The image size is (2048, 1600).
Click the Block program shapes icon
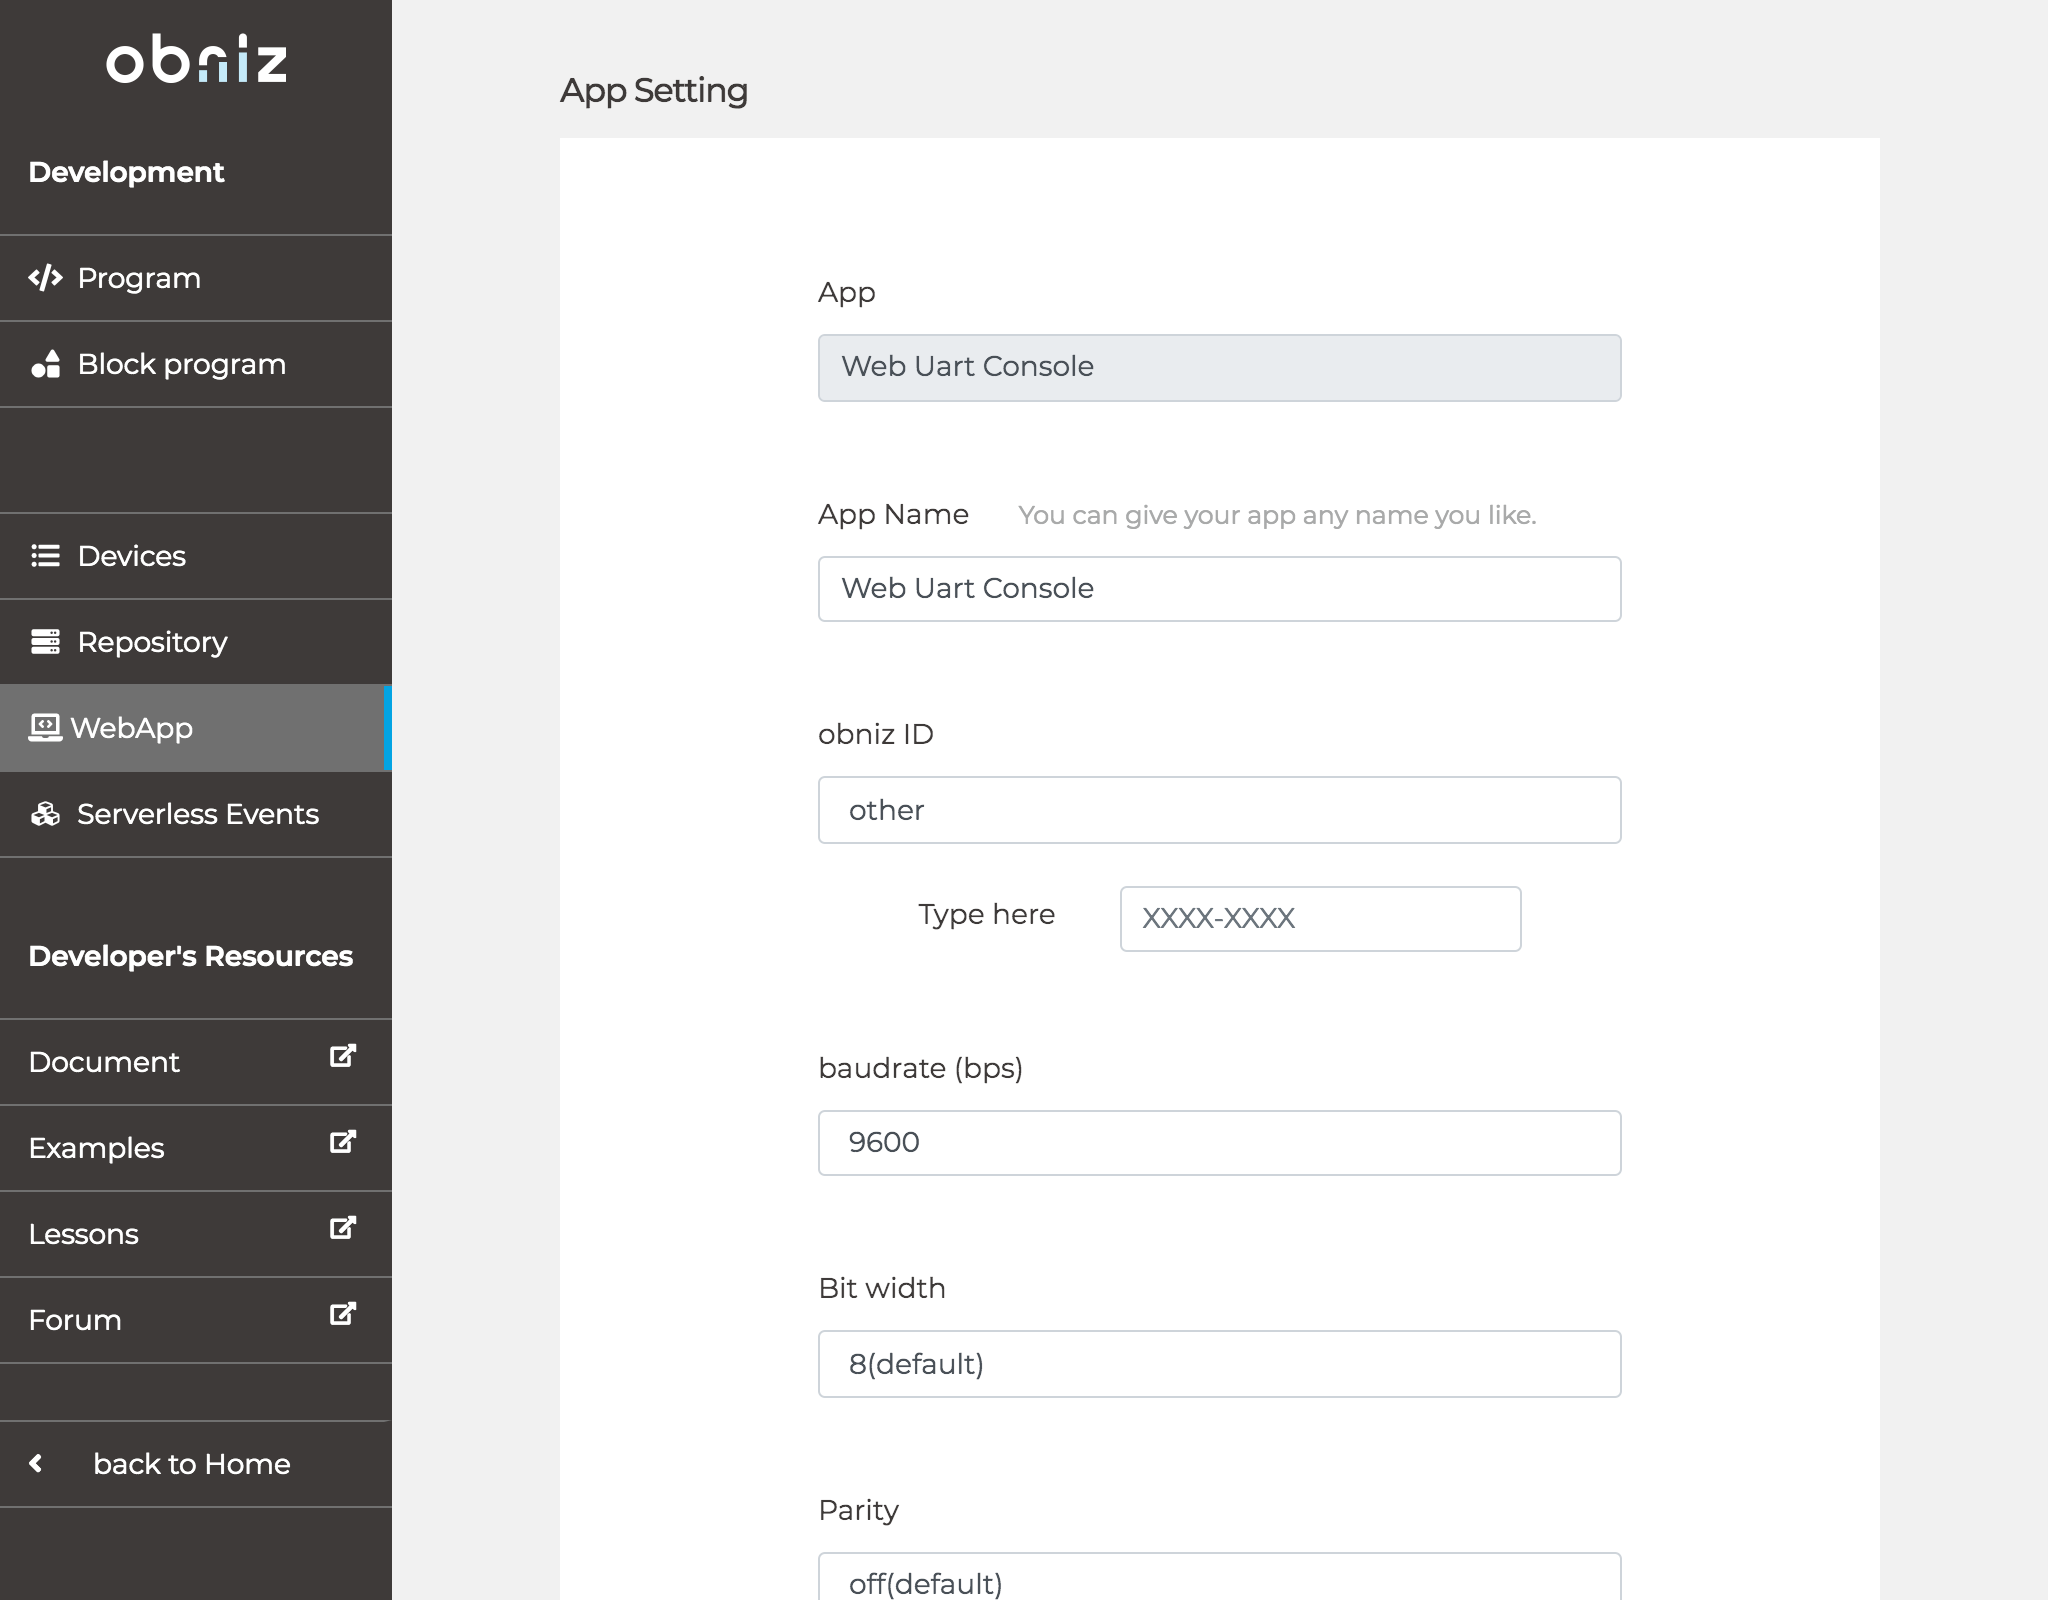pos(46,364)
